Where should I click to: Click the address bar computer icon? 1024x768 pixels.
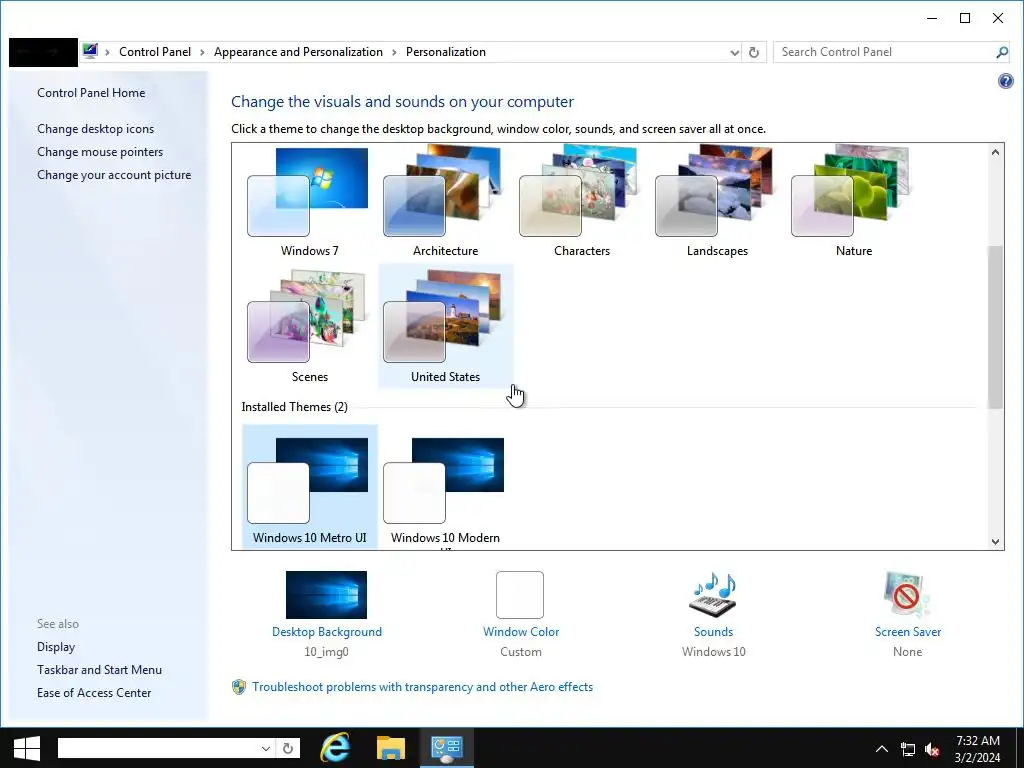[90, 51]
